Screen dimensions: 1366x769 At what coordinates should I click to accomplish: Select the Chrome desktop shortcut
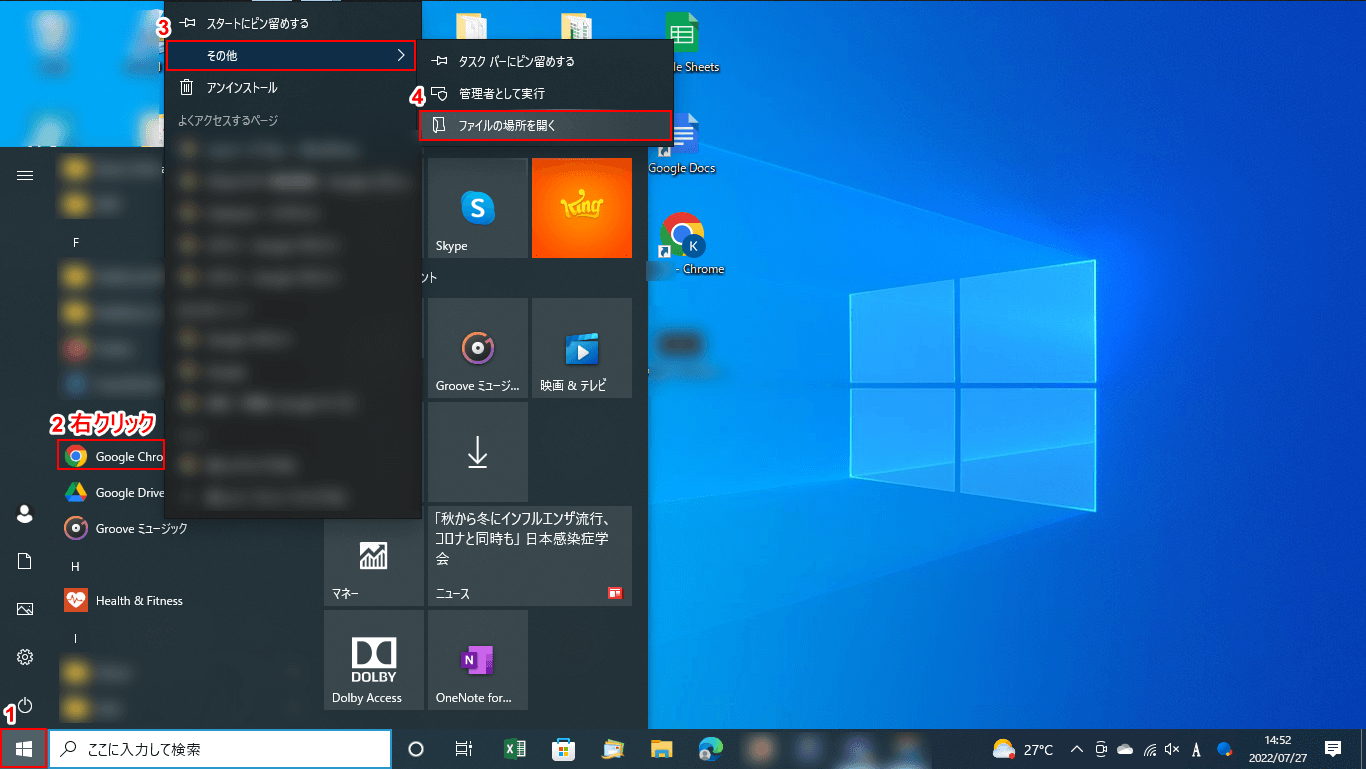pyautogui.click(x=686, y=245)
